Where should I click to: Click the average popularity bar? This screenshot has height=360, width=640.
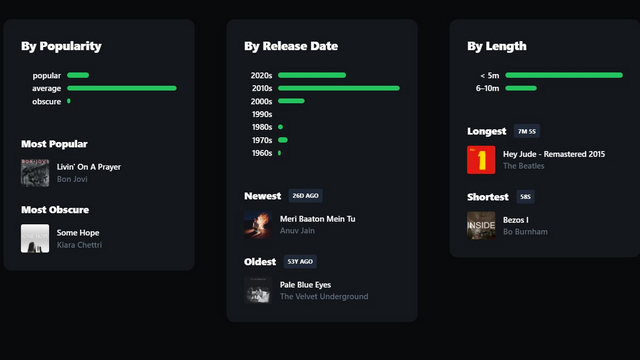[x=122, y=88]
